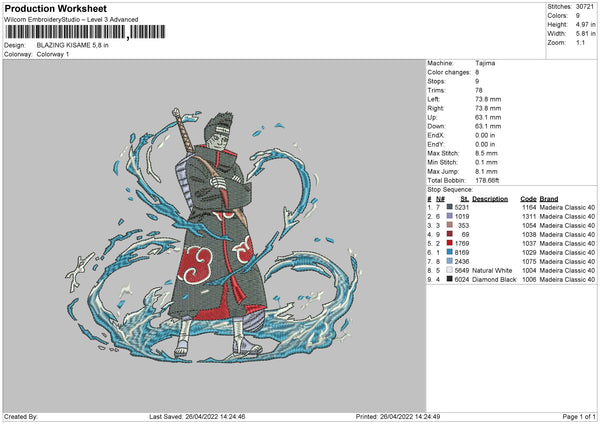Viewport: 600px width, 424px height.
Task: Click the Height value '4.97 in'
Action: tap(585, 24)
